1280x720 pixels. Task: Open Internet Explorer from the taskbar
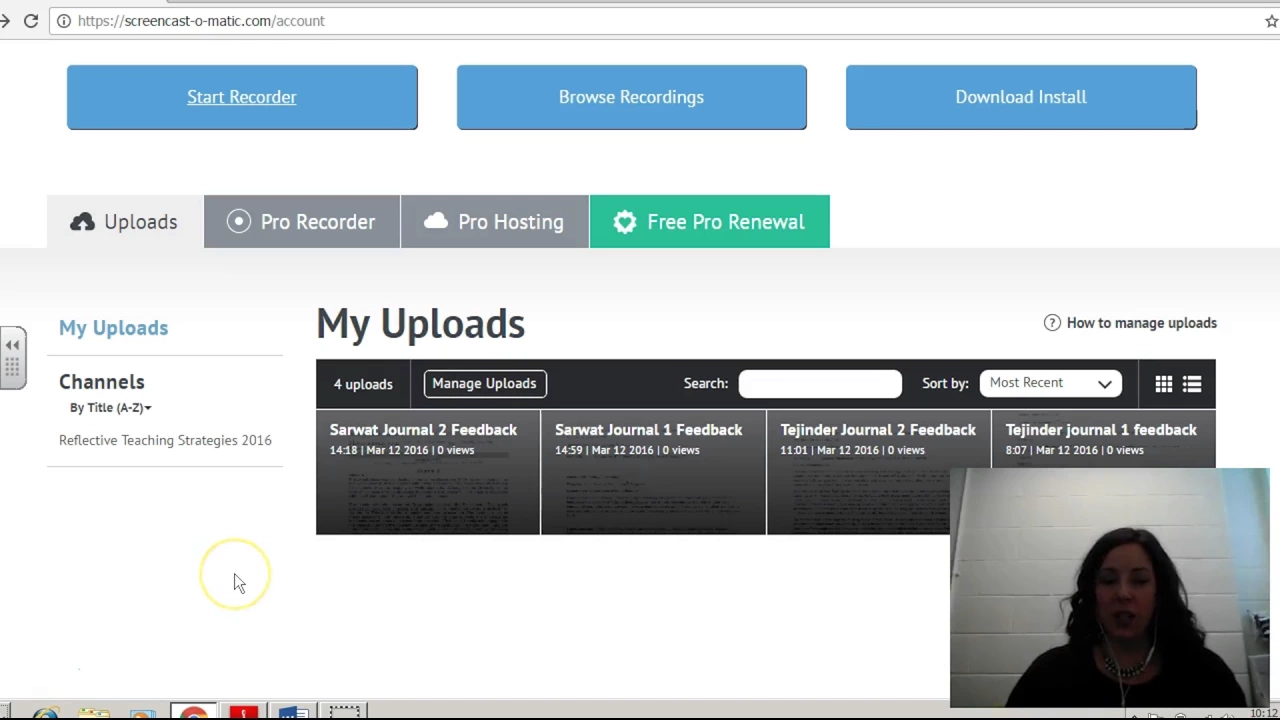pos(45,713)
